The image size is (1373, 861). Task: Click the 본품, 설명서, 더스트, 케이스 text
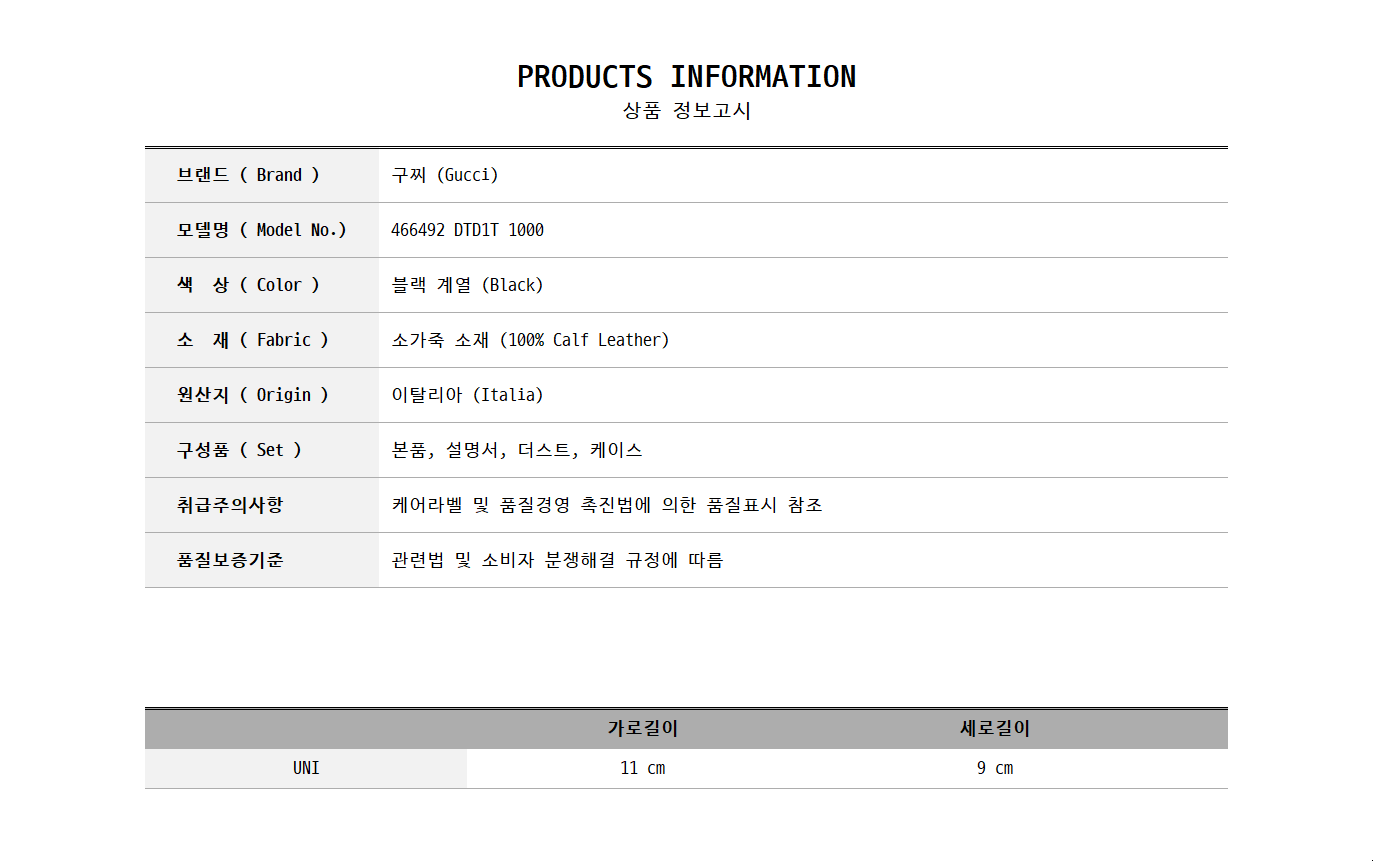pyautogui.click(x=517, y=450)
